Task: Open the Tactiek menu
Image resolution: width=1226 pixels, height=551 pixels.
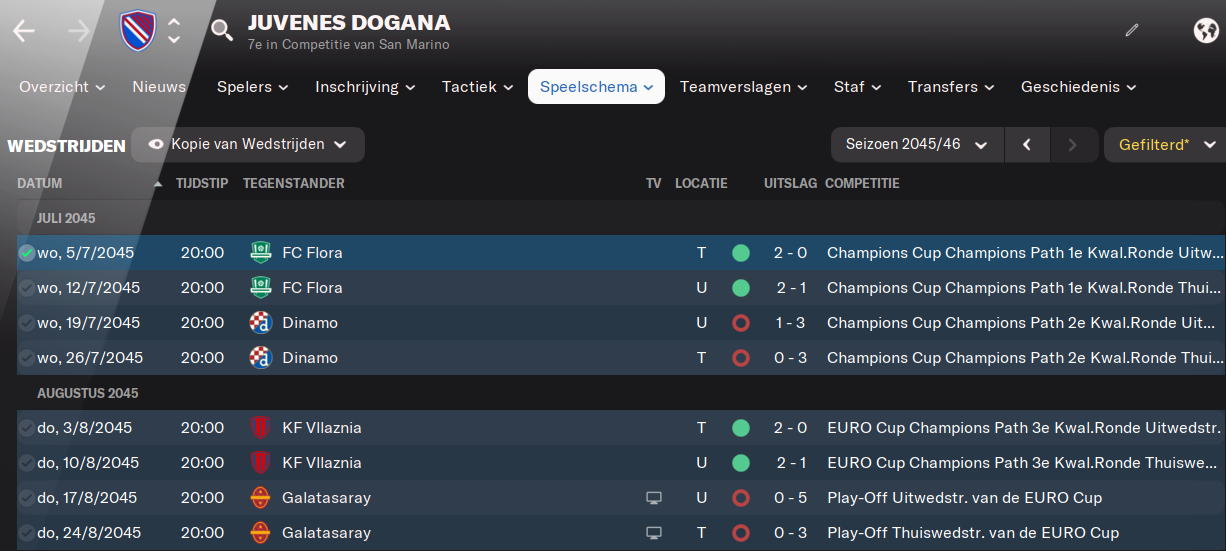Action: (477, 87)
